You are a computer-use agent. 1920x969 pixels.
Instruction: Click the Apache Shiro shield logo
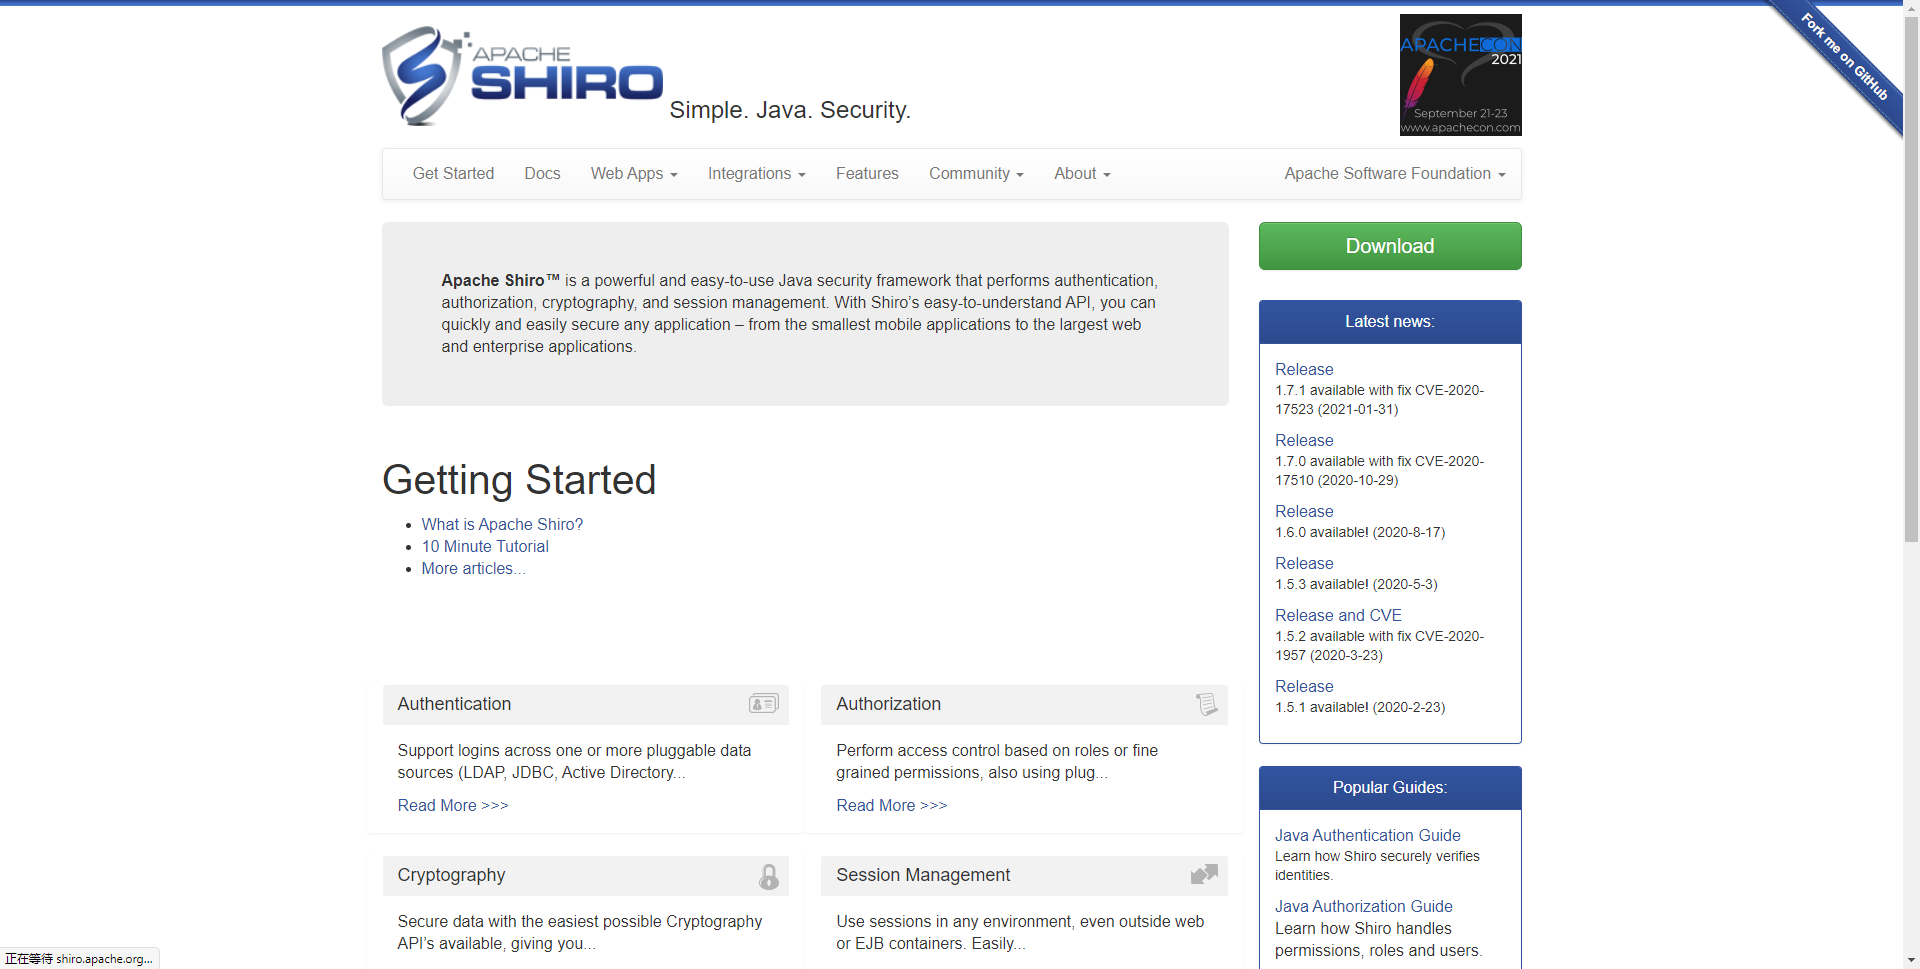tap(522, 76)
